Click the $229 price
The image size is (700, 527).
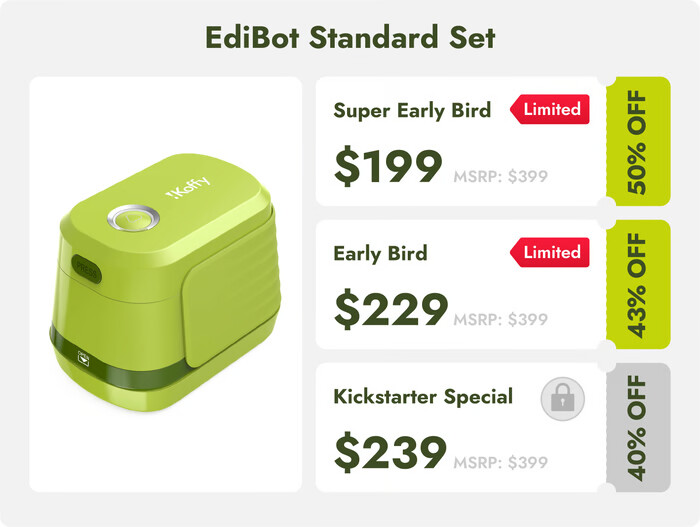[390, 311]
